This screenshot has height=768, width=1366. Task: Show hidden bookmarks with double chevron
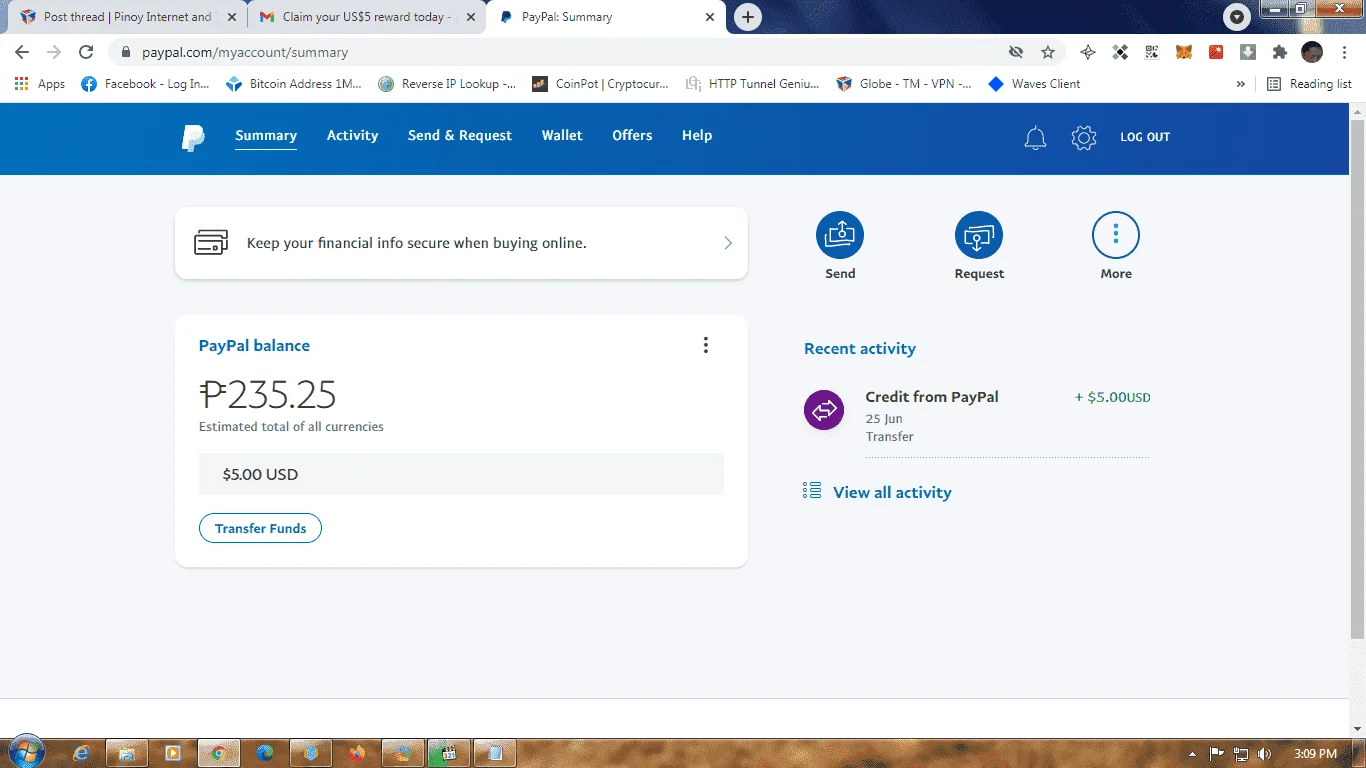(x=1241, y=84)
